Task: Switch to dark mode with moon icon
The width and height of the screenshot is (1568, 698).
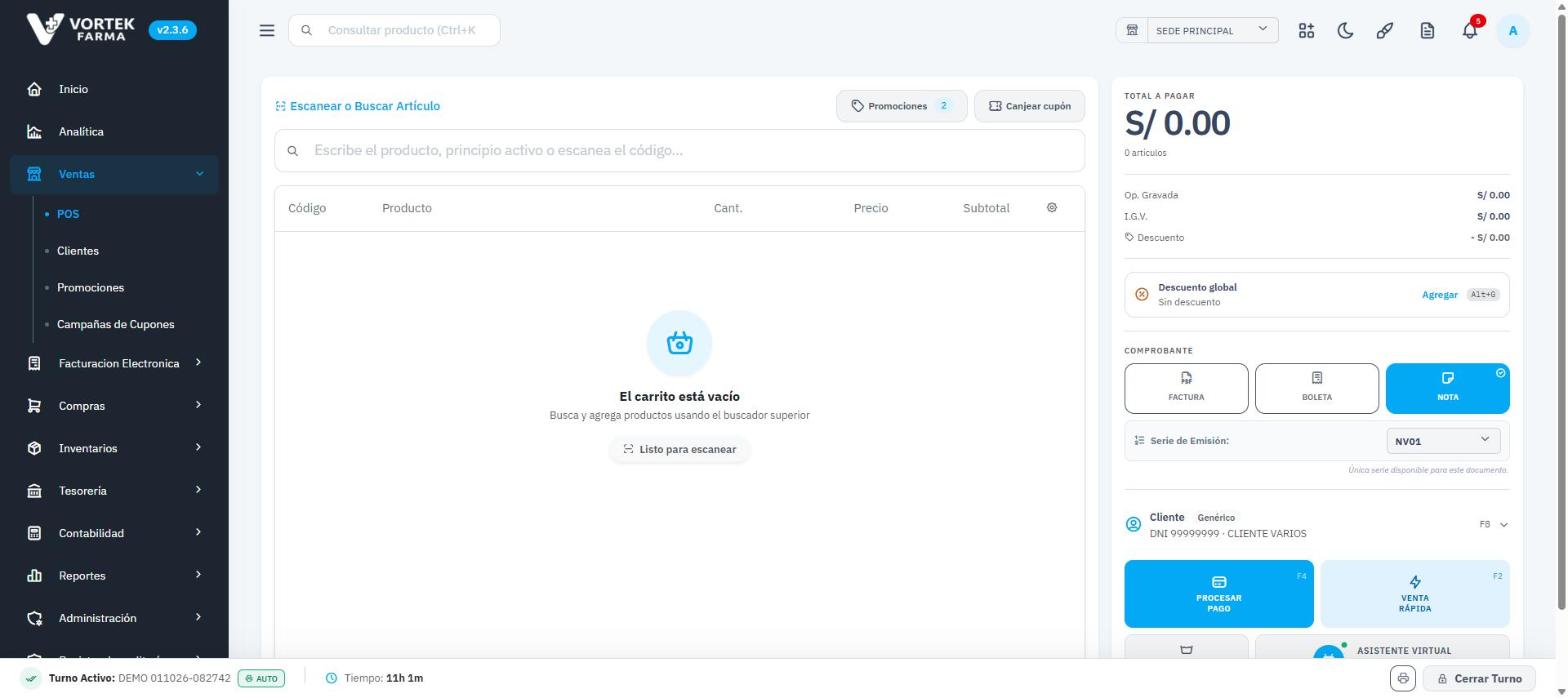Action: click(1345, 30)
